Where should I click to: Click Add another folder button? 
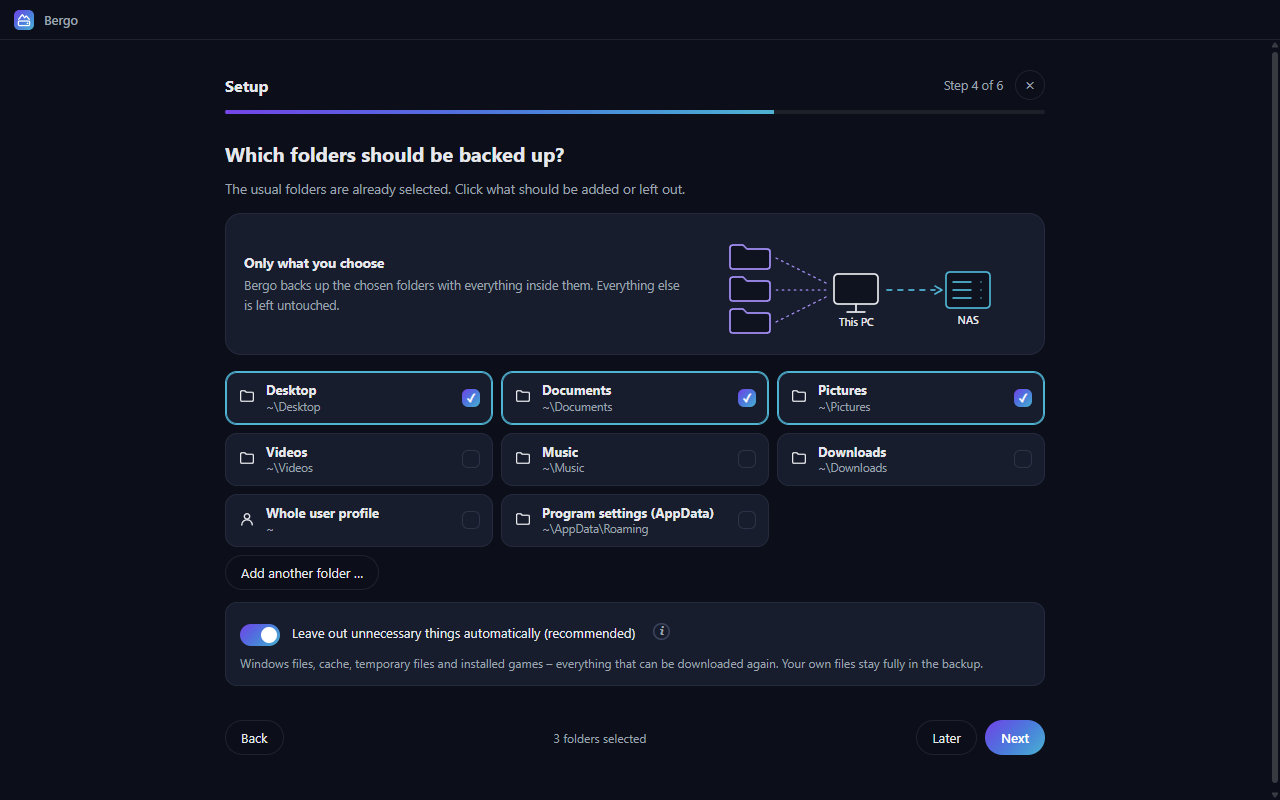(x=302, y=573)
